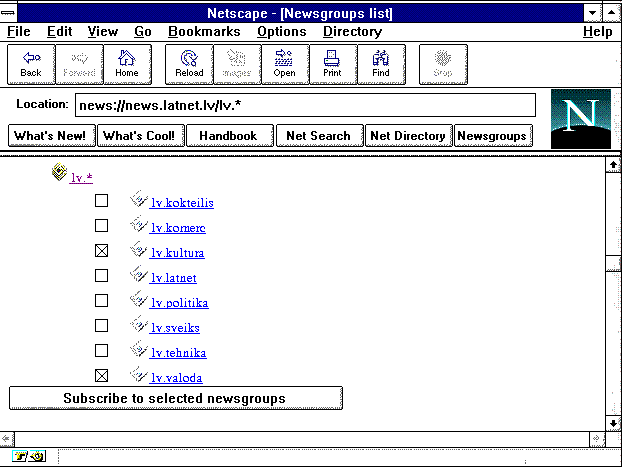622x467 pixels.
Task: Click the icon beside lv.komerc
Action: [139, 223]
